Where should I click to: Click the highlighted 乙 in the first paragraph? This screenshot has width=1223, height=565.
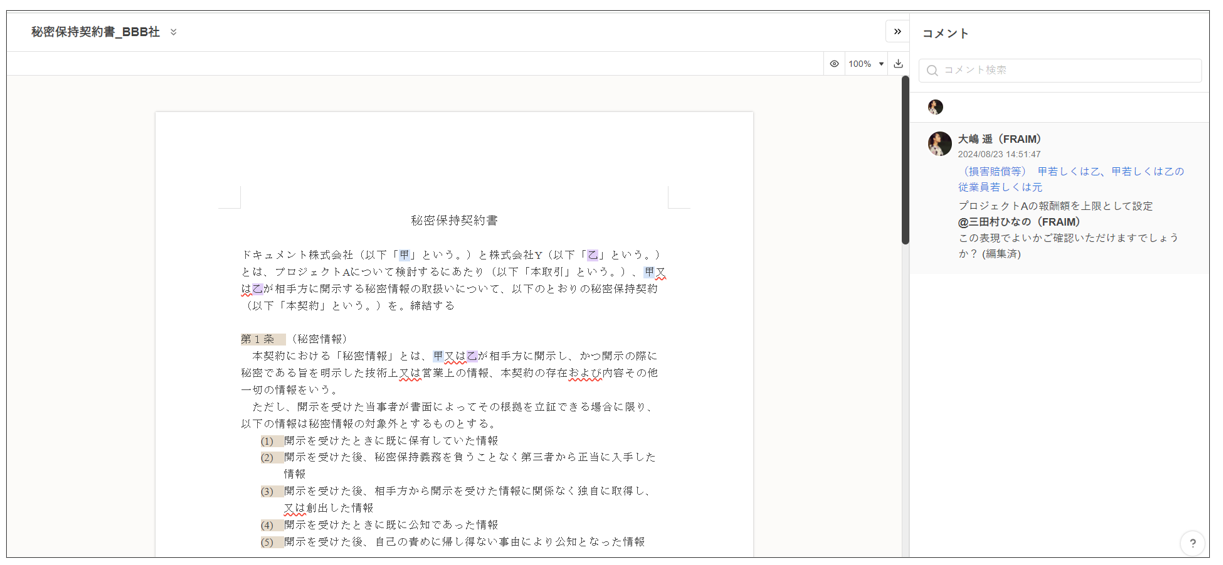[x=592, y=255]
